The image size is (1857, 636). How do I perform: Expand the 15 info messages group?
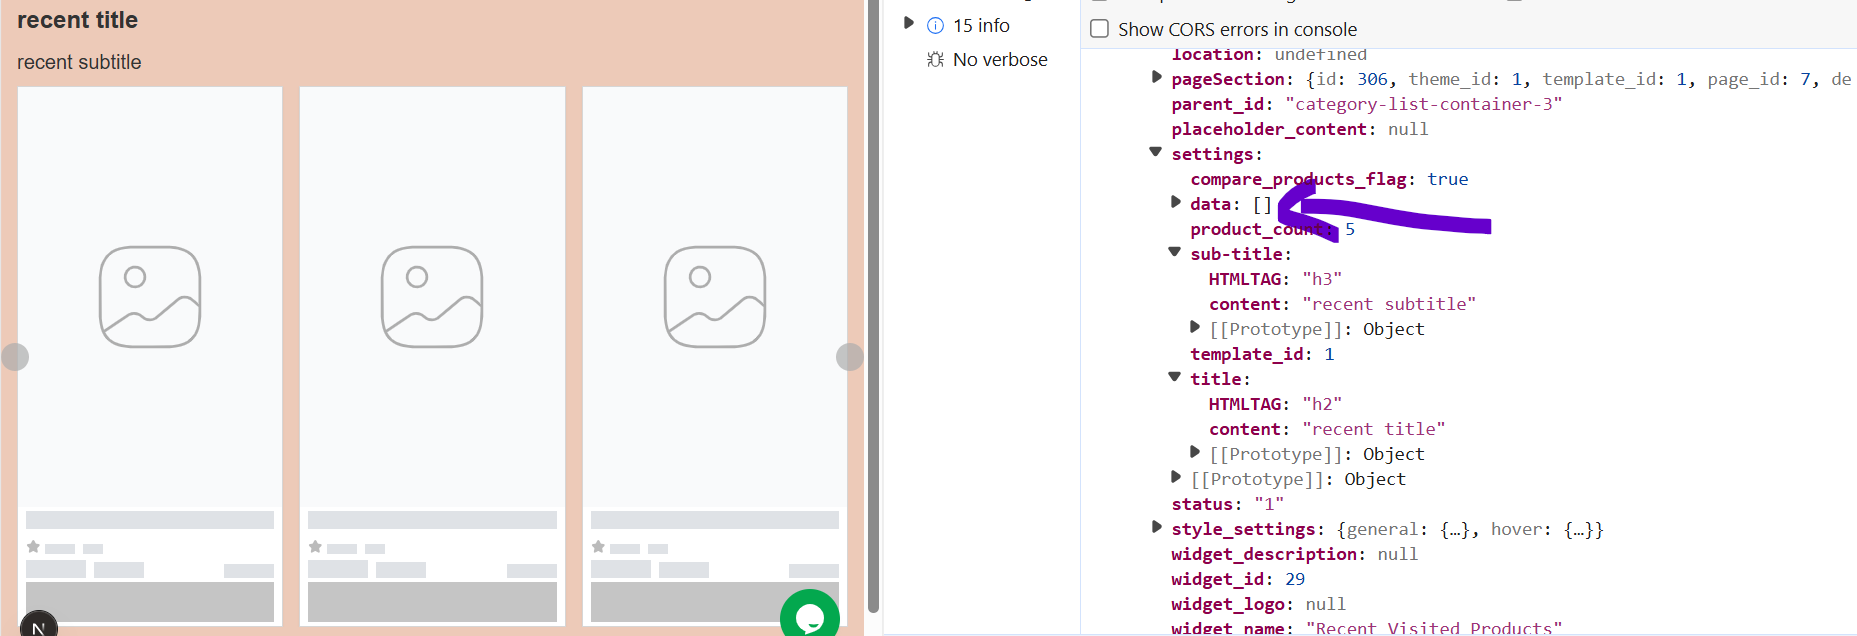(909, 23)
